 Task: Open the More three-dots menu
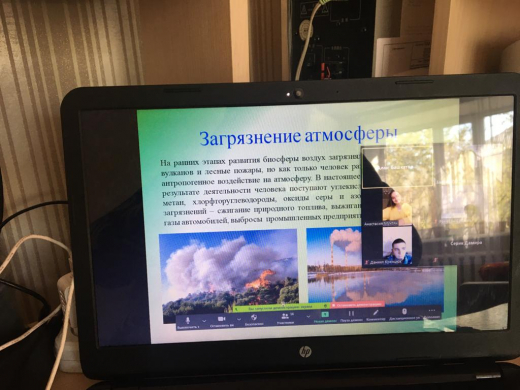coord(432,310)
